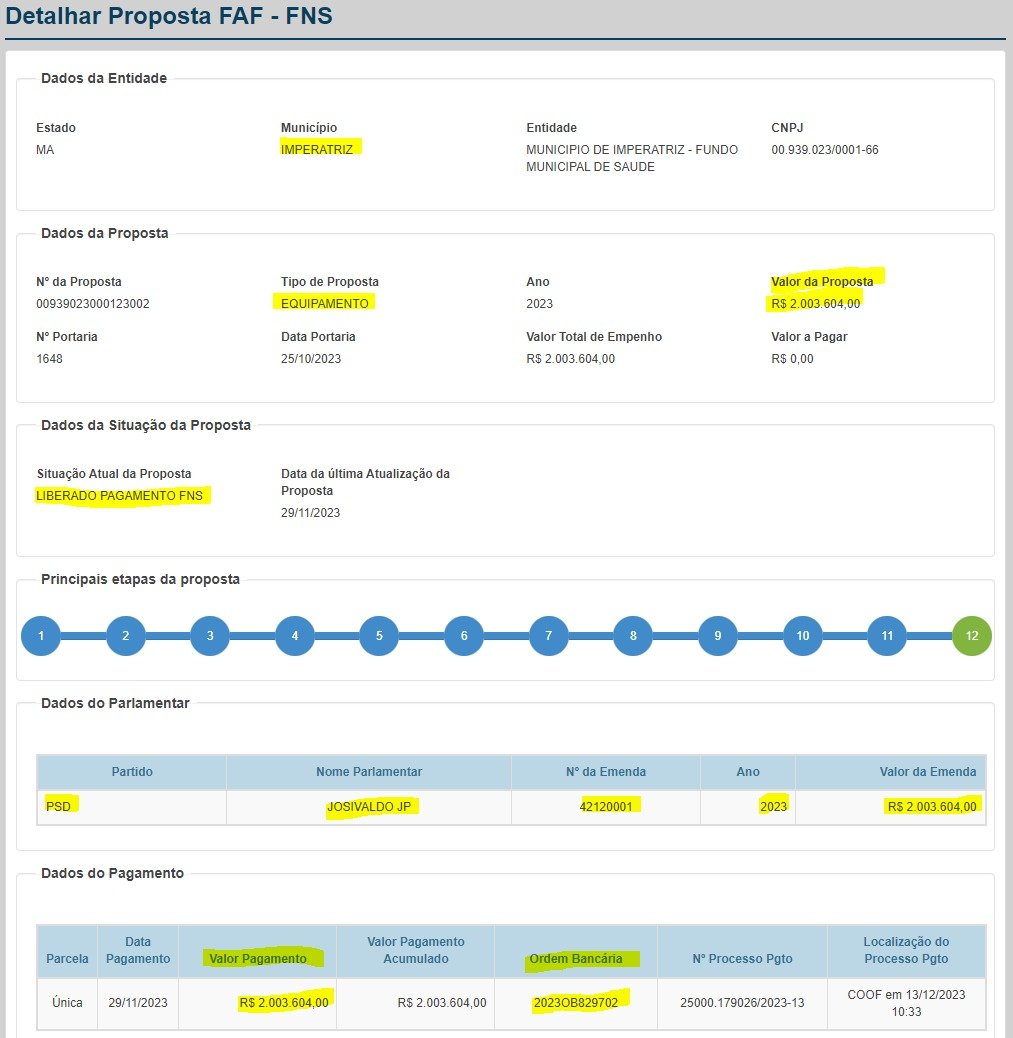Viewport: 1013px width, 1038px height.
Task: Click stage 7 circle in proposal steps
Action: [x=548, y=636]
